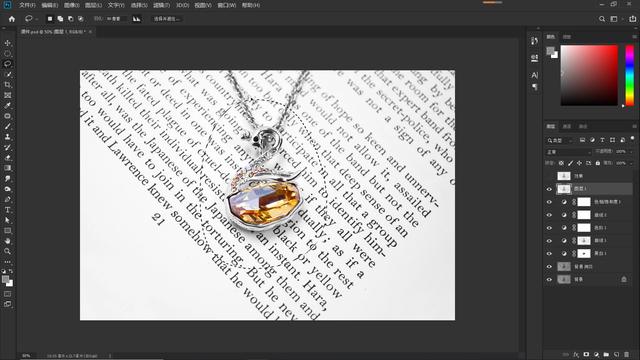Expand the layer opacity dropdown arrow
This screenshot has width=640, height=360.
(x=631, y=151)
